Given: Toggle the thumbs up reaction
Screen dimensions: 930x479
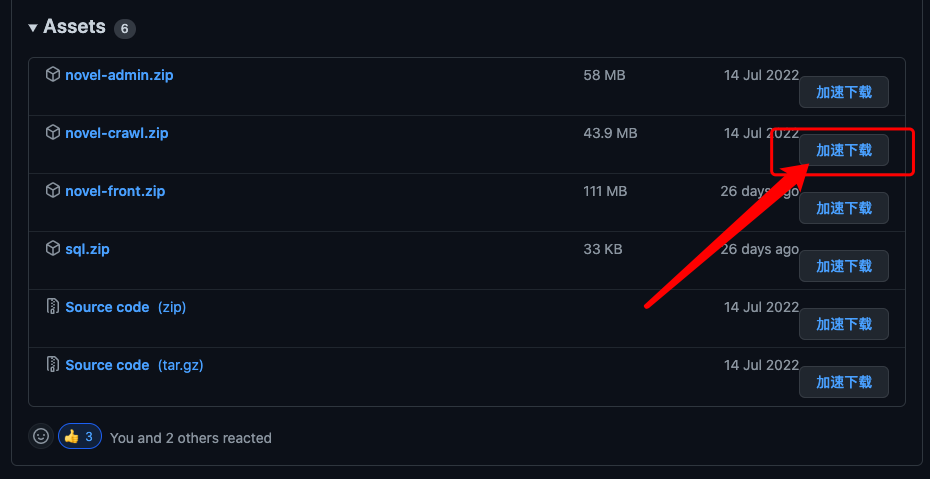Looking at the screenshot, I should [80, 437].
